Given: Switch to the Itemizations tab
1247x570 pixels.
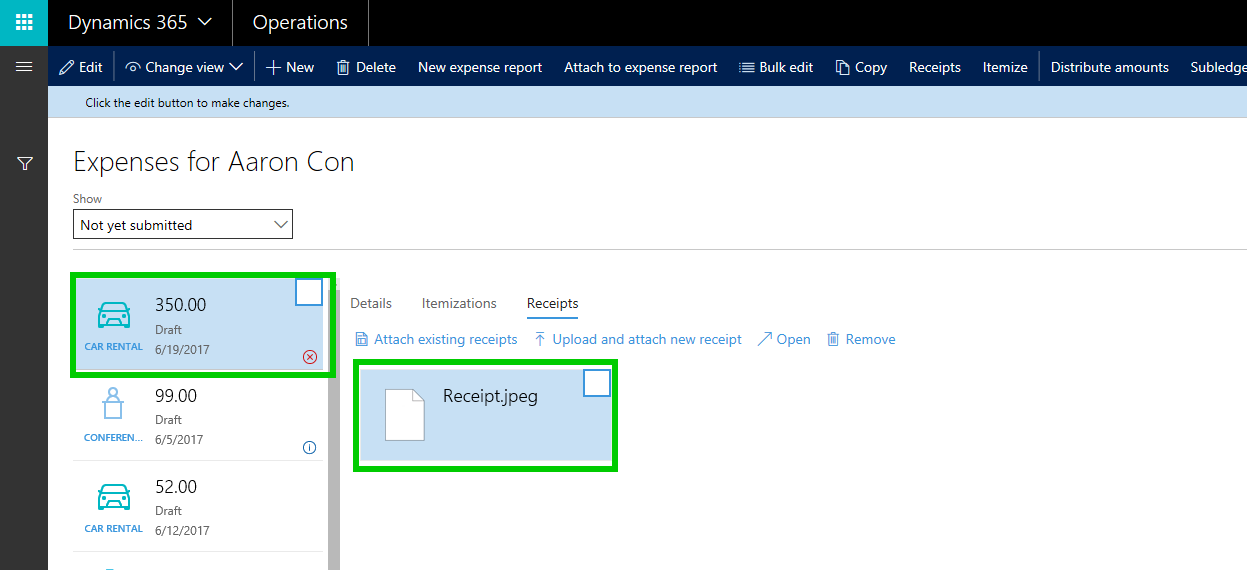Looking at the screenshot, I should point(459,303).
